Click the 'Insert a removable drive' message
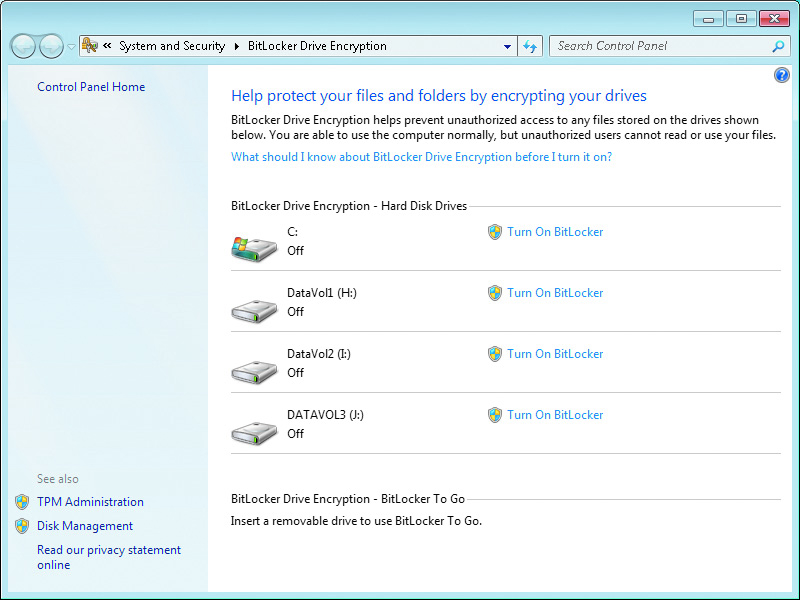The width and height of the screenshot is (800, 600). 356,521
